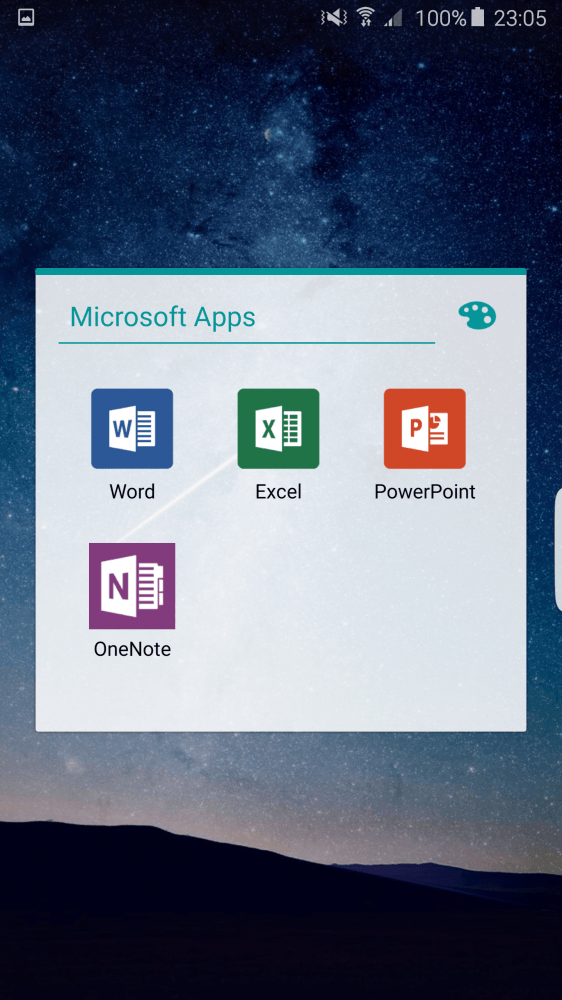The height and width of the screenshot is (1000, 562).
Task: Open the edge panel handle on right side
Action: coord(558,550)
